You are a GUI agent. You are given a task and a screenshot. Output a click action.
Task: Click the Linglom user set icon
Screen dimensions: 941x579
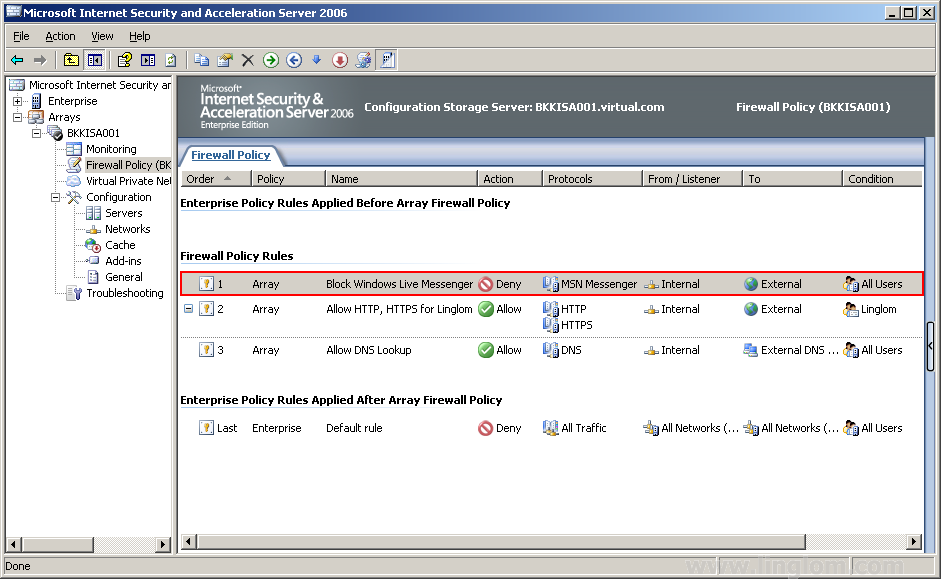pyautogui.click(x=851, y=309)
